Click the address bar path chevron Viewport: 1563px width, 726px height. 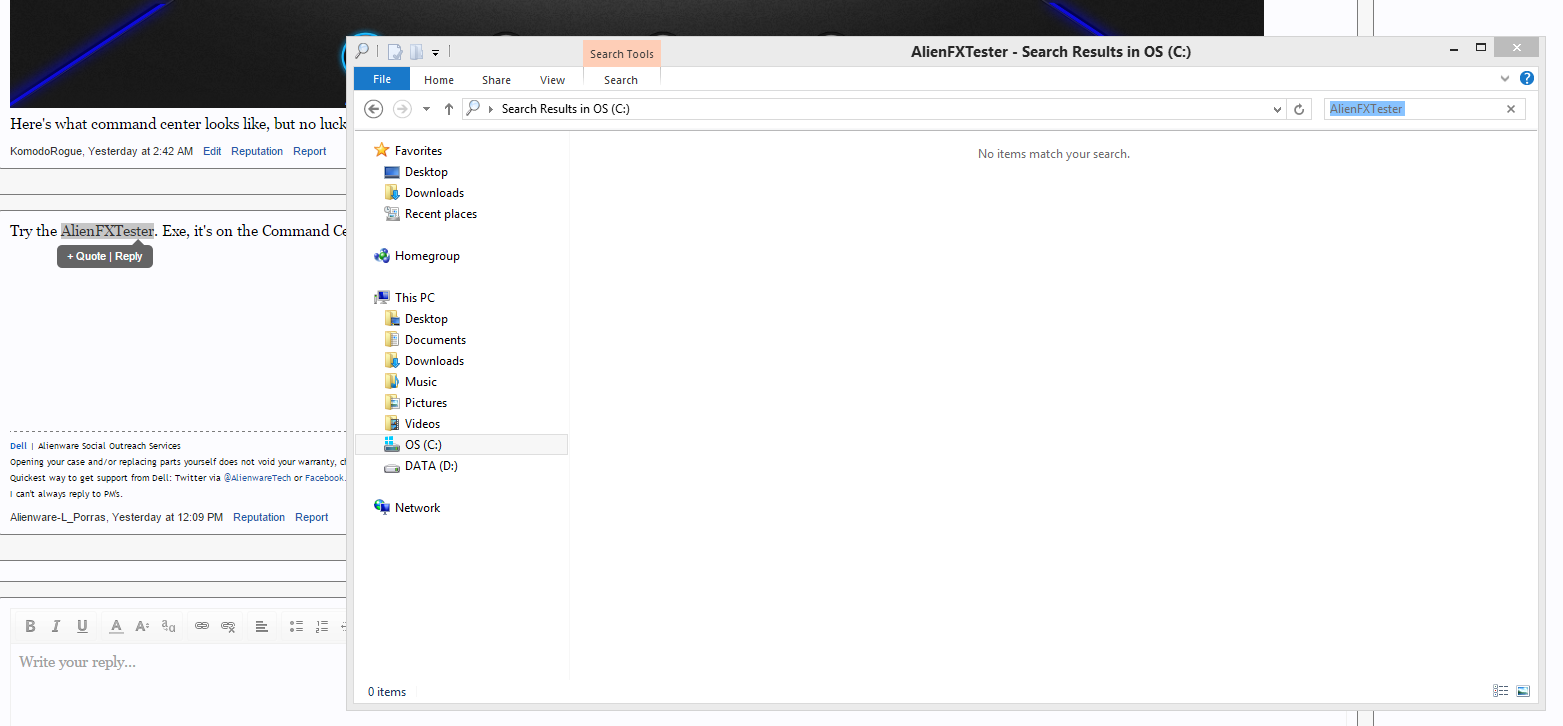click(491, 109)
